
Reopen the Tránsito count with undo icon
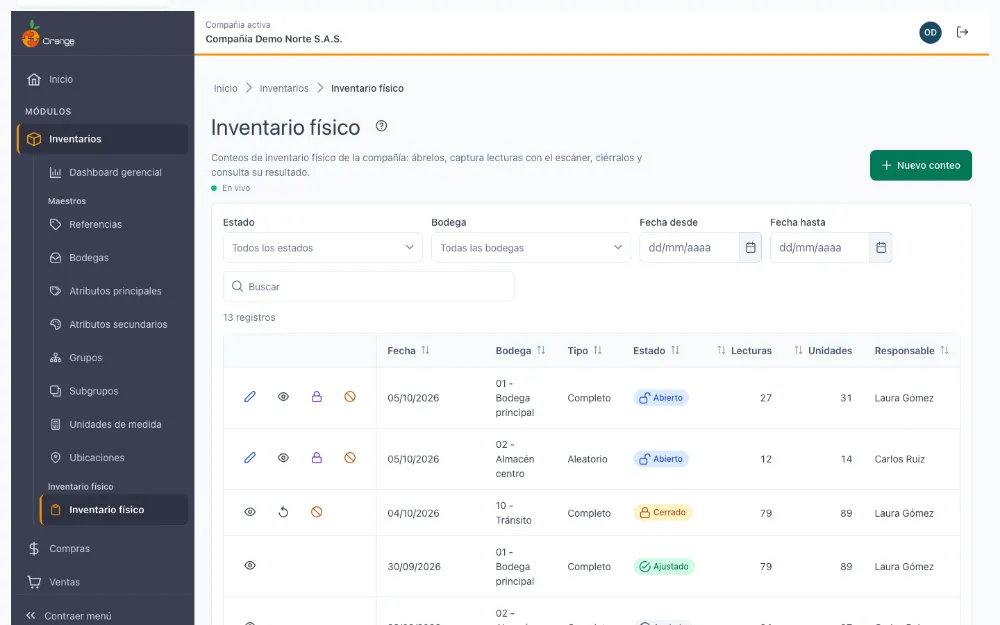point(283,512)
